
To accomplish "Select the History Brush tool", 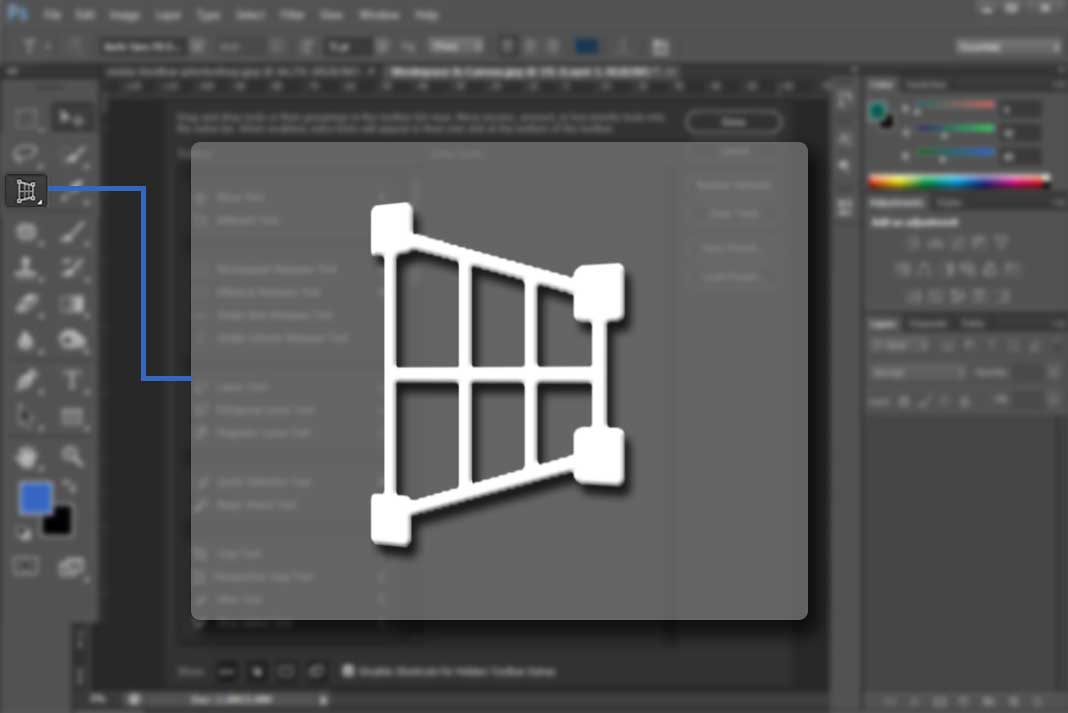I will [72, 268].
